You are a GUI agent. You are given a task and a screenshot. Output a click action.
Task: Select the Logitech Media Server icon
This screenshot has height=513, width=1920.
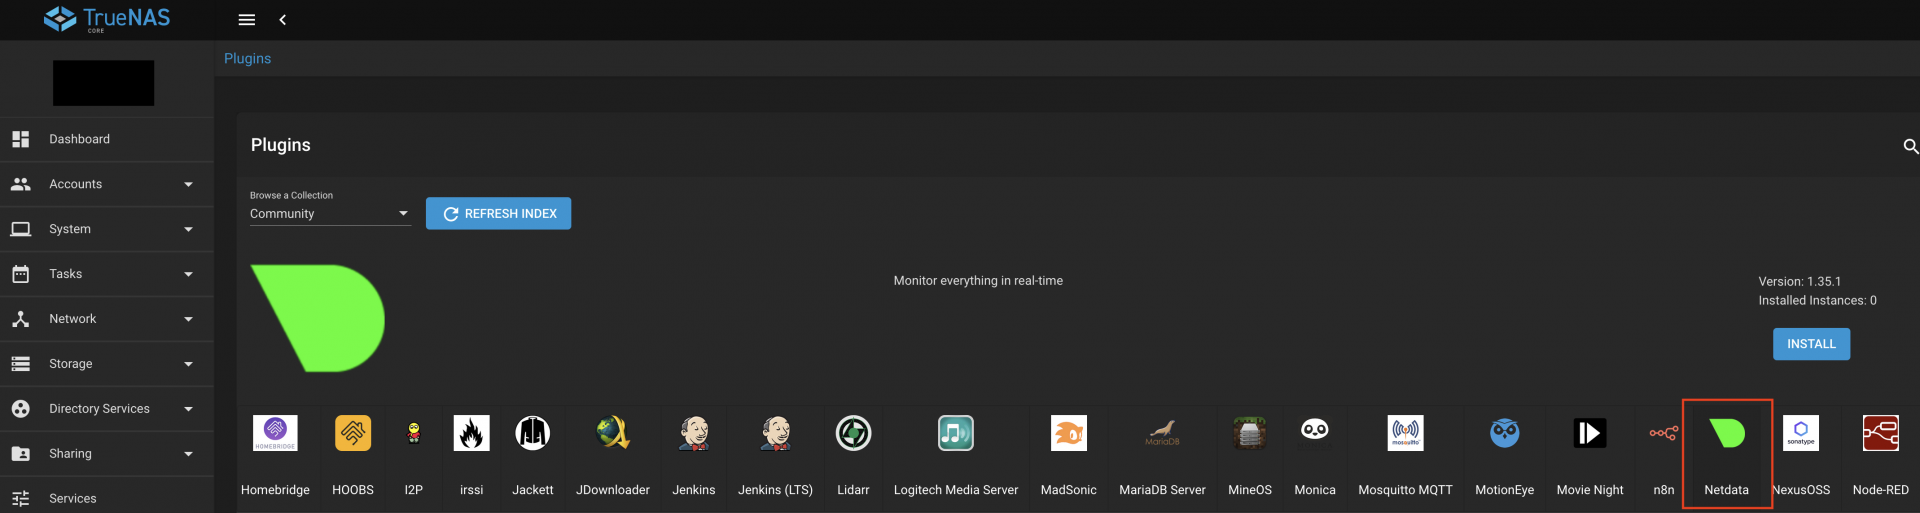[x=956, y=433]
